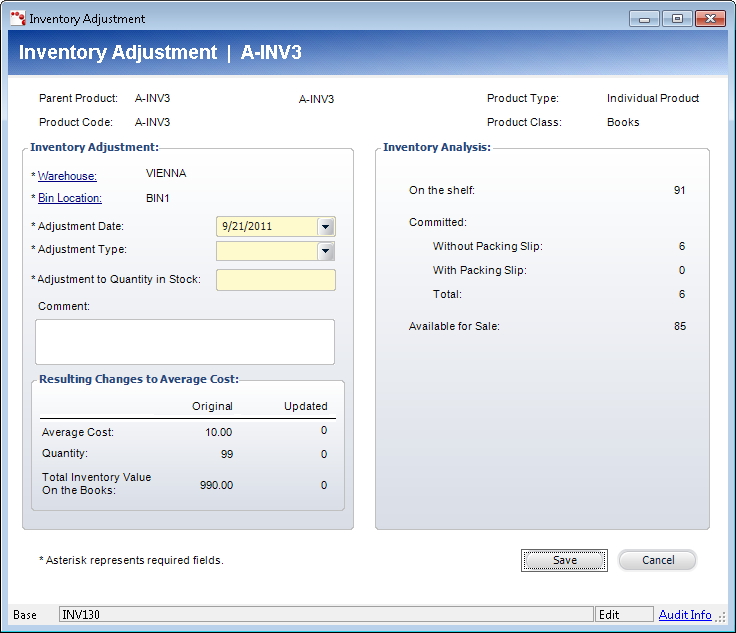This screenshot has height=633, width=736.
Task: Click the window resize grip in status bar
Action: pyautogui.click(x=720, y=617)
